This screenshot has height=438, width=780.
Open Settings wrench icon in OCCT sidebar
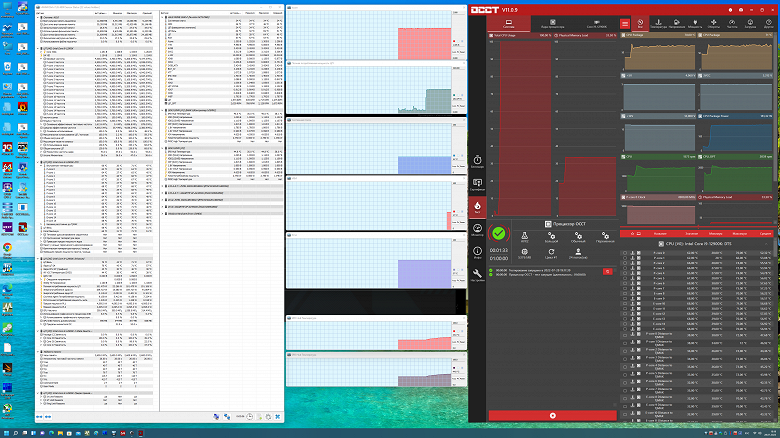[477, 276]
